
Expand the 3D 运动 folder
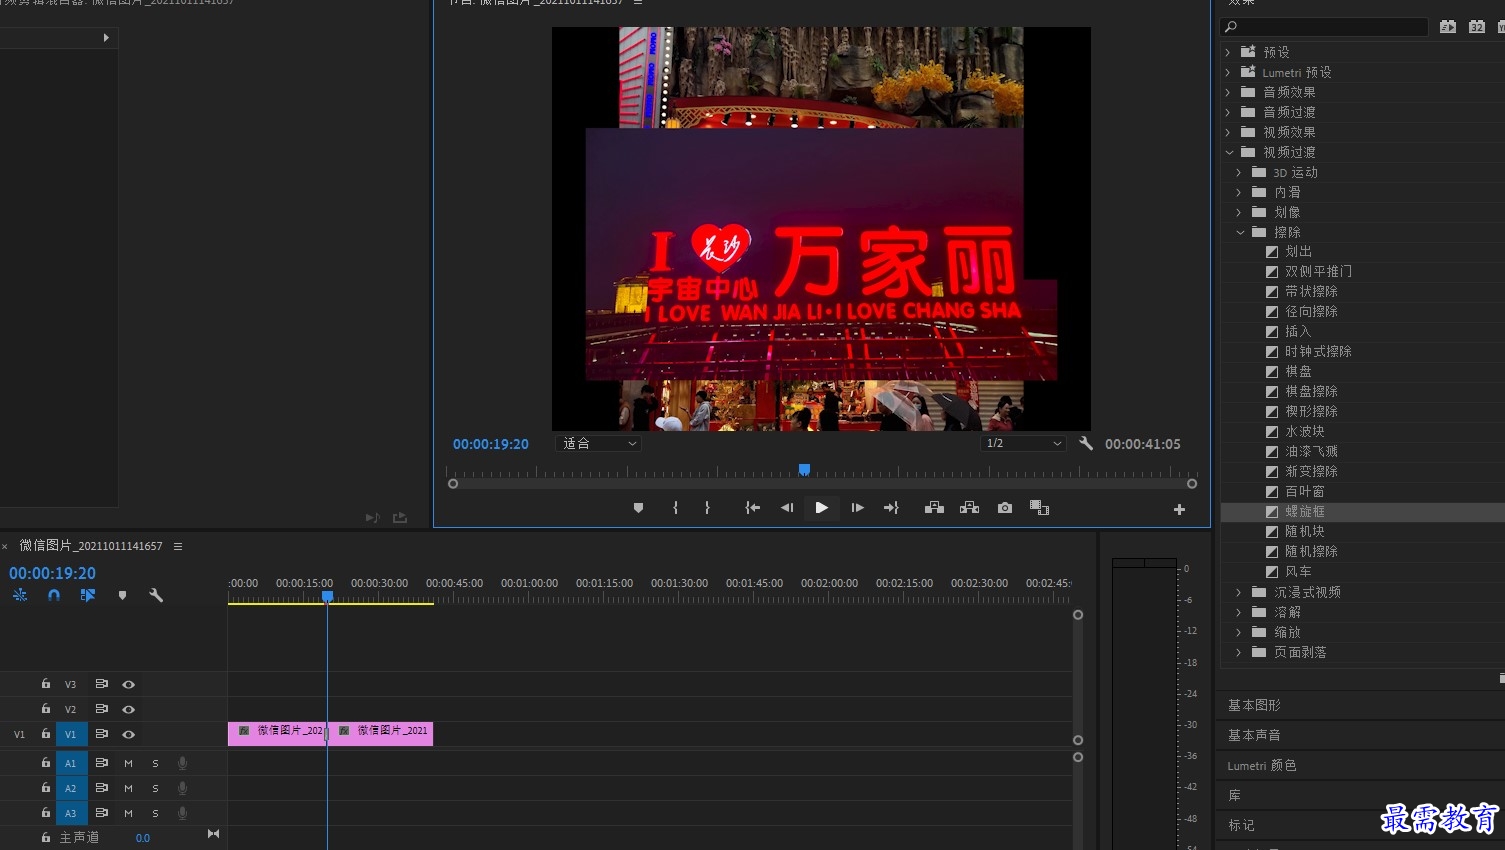tap(1239, 172)
